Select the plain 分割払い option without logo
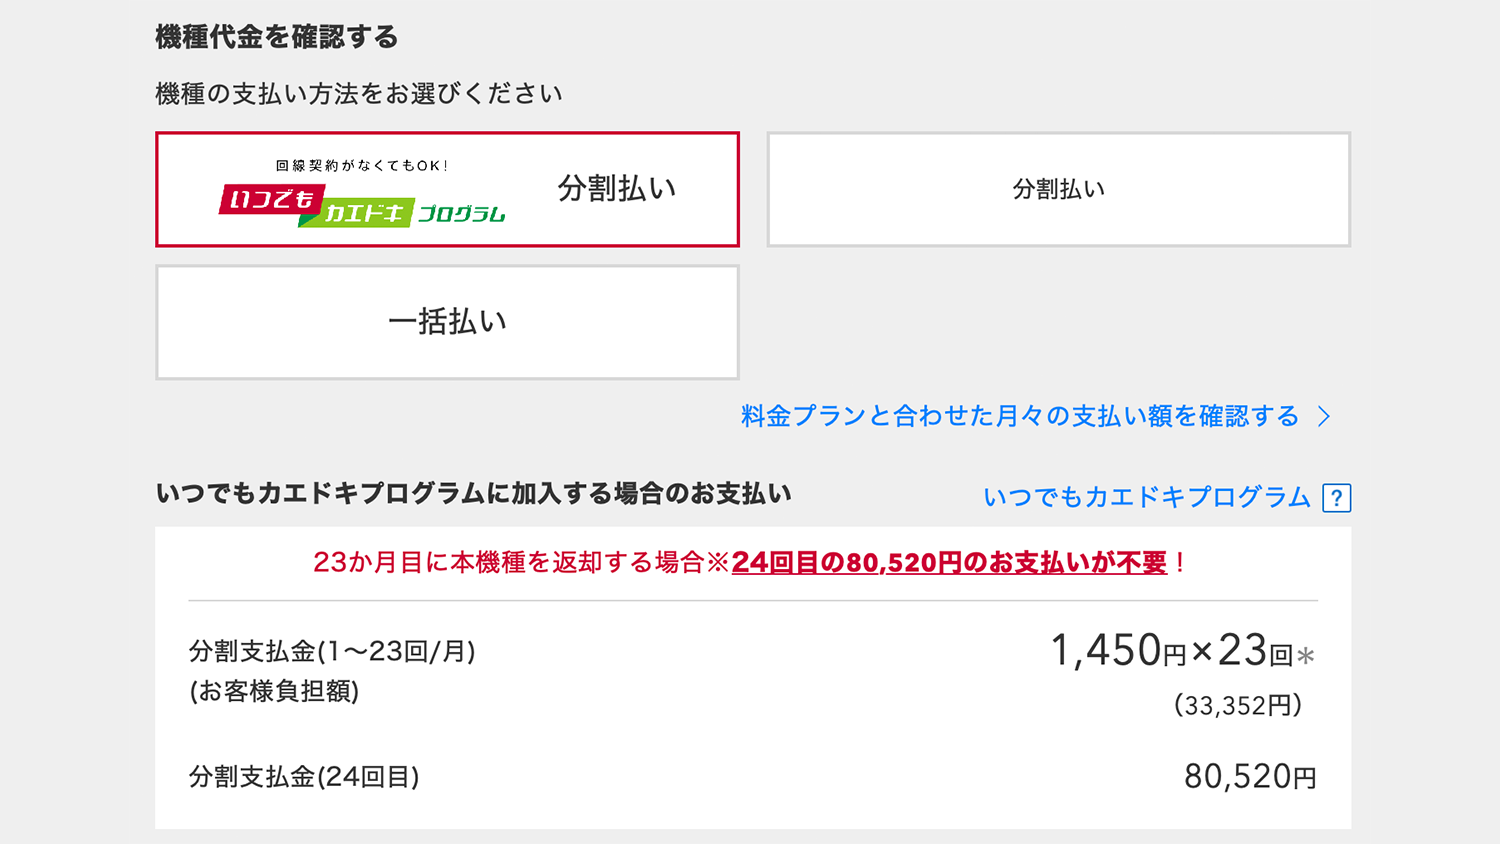This screenshot has height=844, width=1500. click(1058, 189)
